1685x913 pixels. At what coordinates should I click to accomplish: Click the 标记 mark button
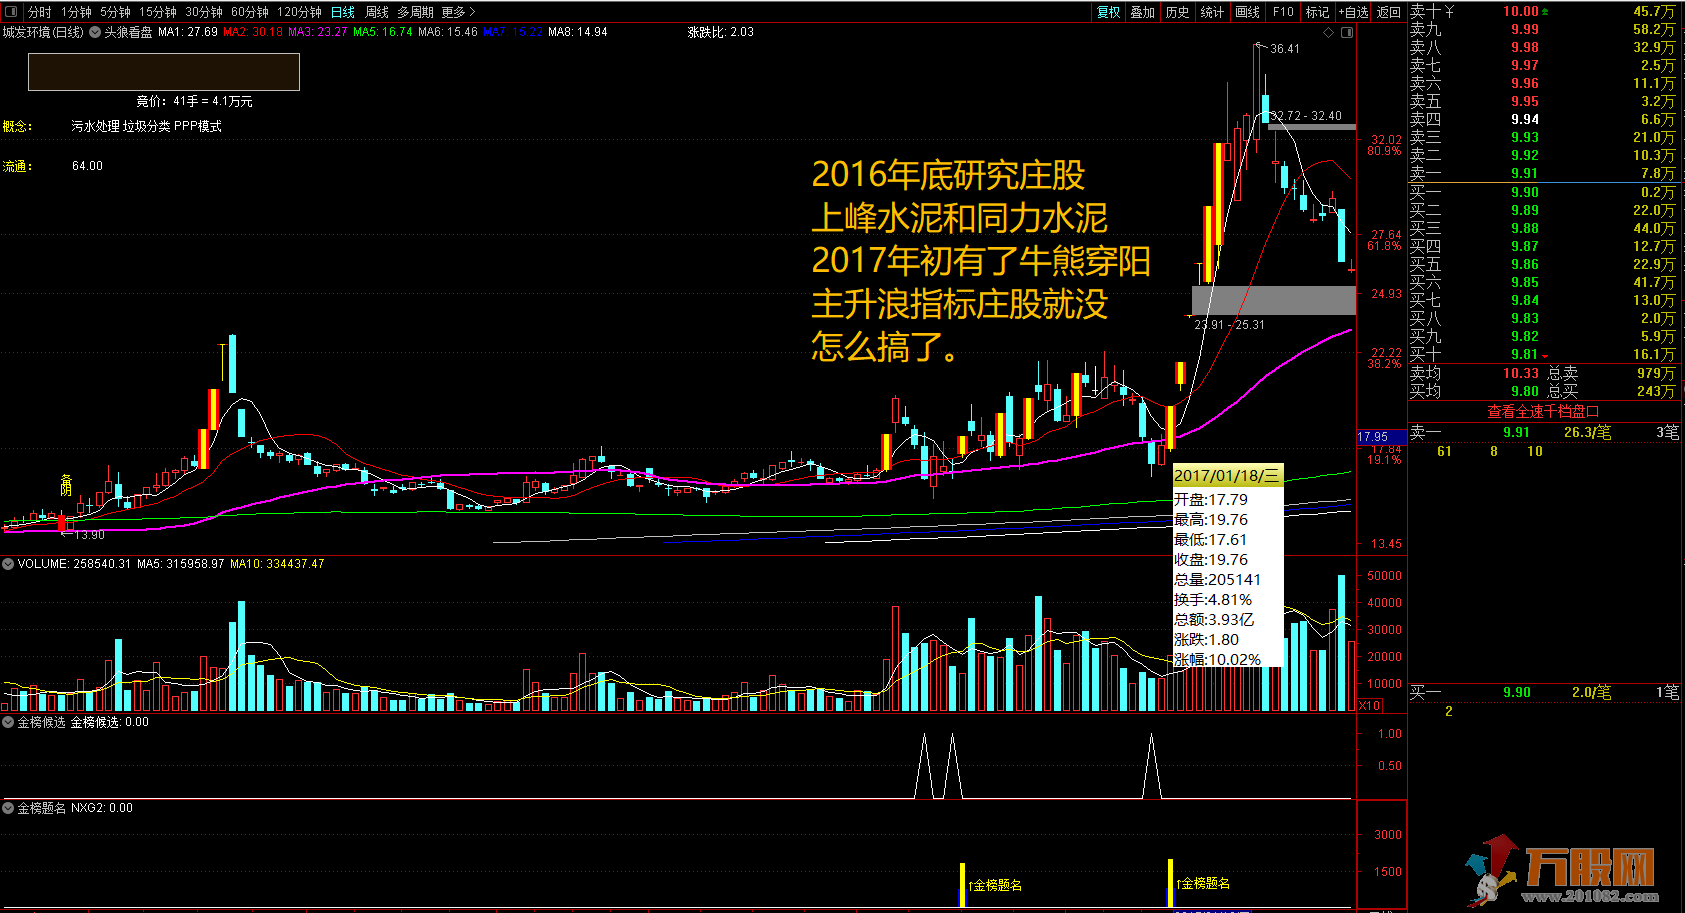[1318, 12]
